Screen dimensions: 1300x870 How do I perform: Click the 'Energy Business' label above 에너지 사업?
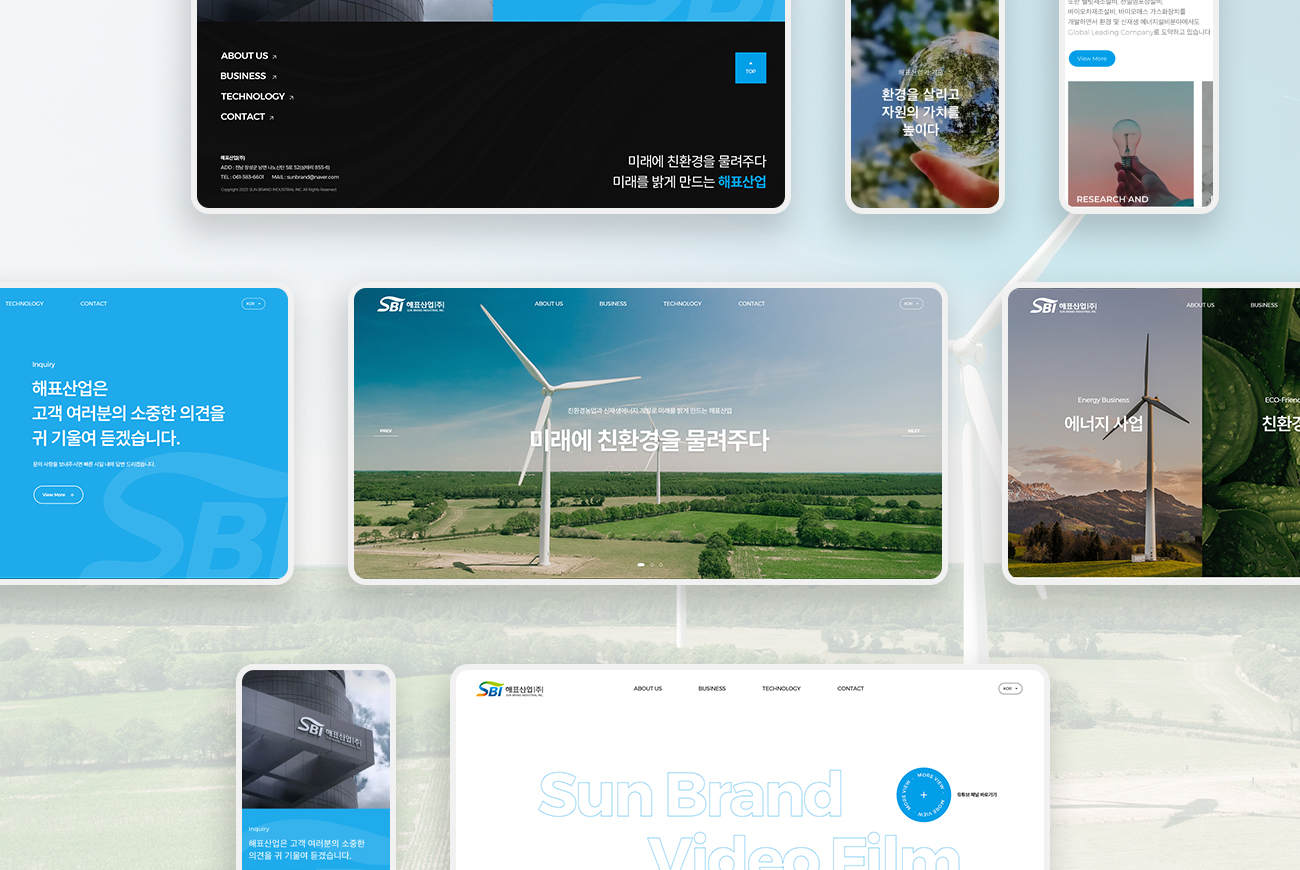1103,400
